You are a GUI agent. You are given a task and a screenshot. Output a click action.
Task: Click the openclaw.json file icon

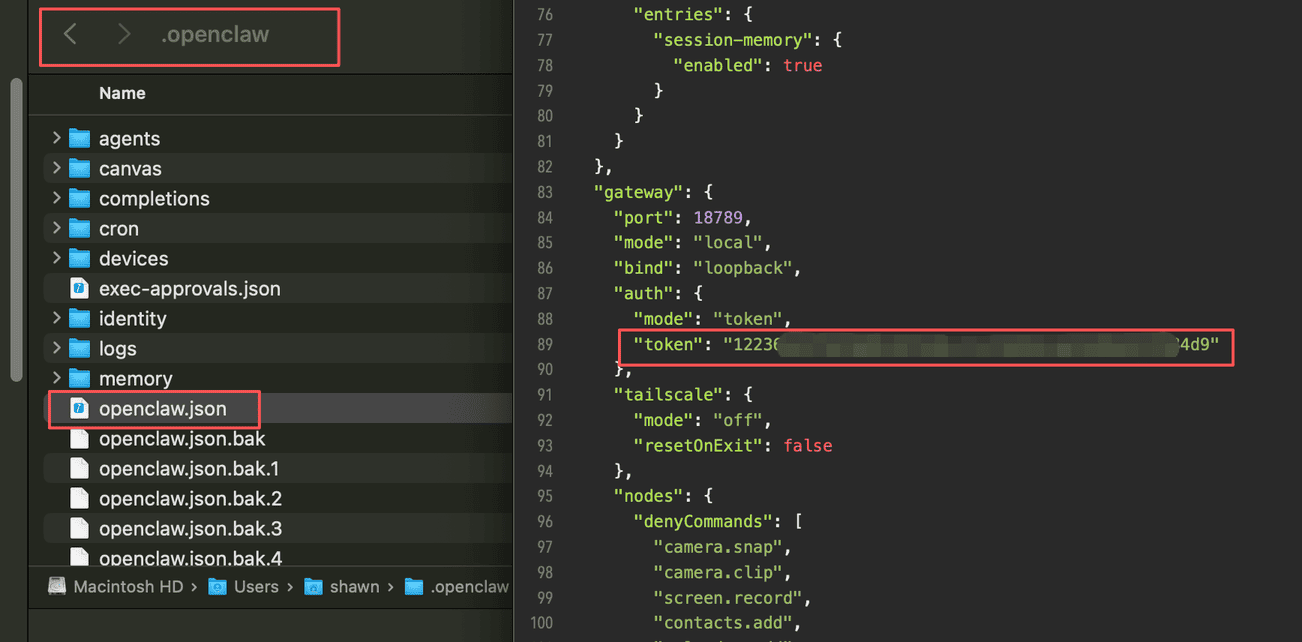79,409
